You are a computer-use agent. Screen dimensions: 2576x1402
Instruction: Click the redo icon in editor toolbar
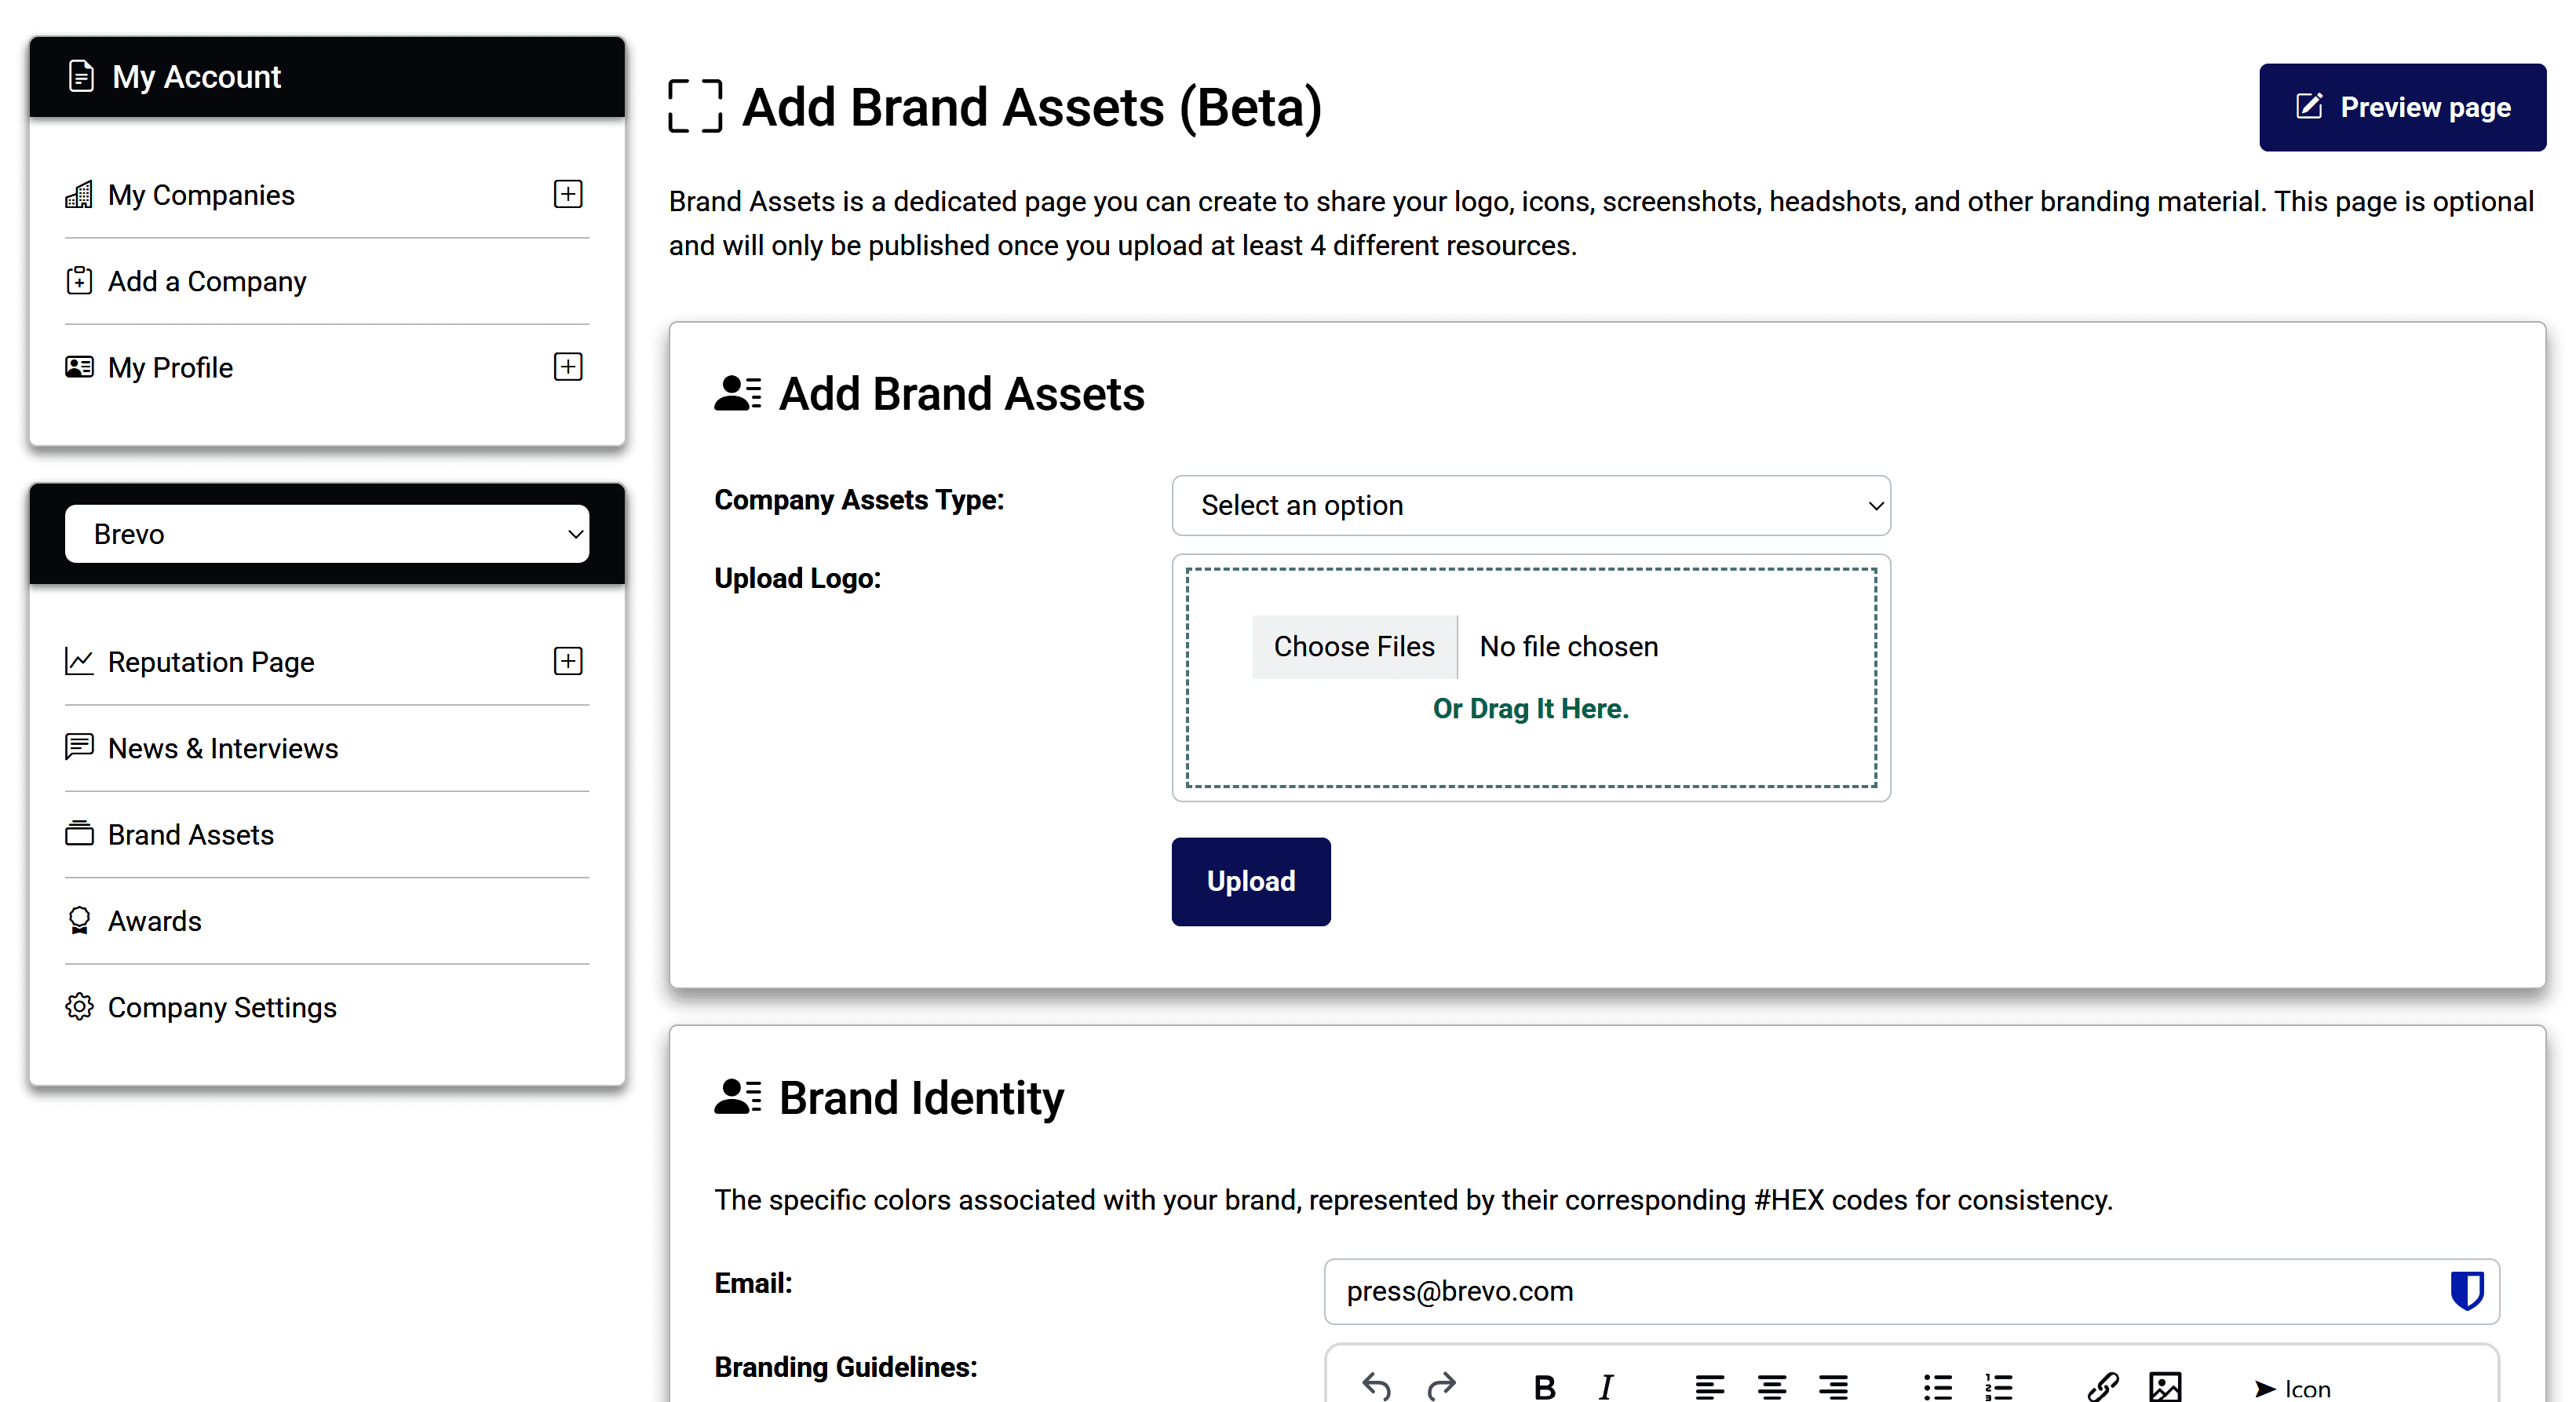click(x=1441, y=1386)
